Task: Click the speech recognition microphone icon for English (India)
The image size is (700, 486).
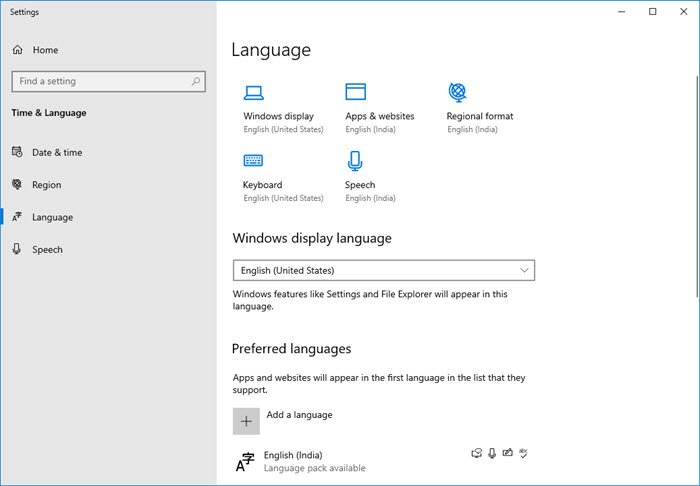Action: pos(492,453)
